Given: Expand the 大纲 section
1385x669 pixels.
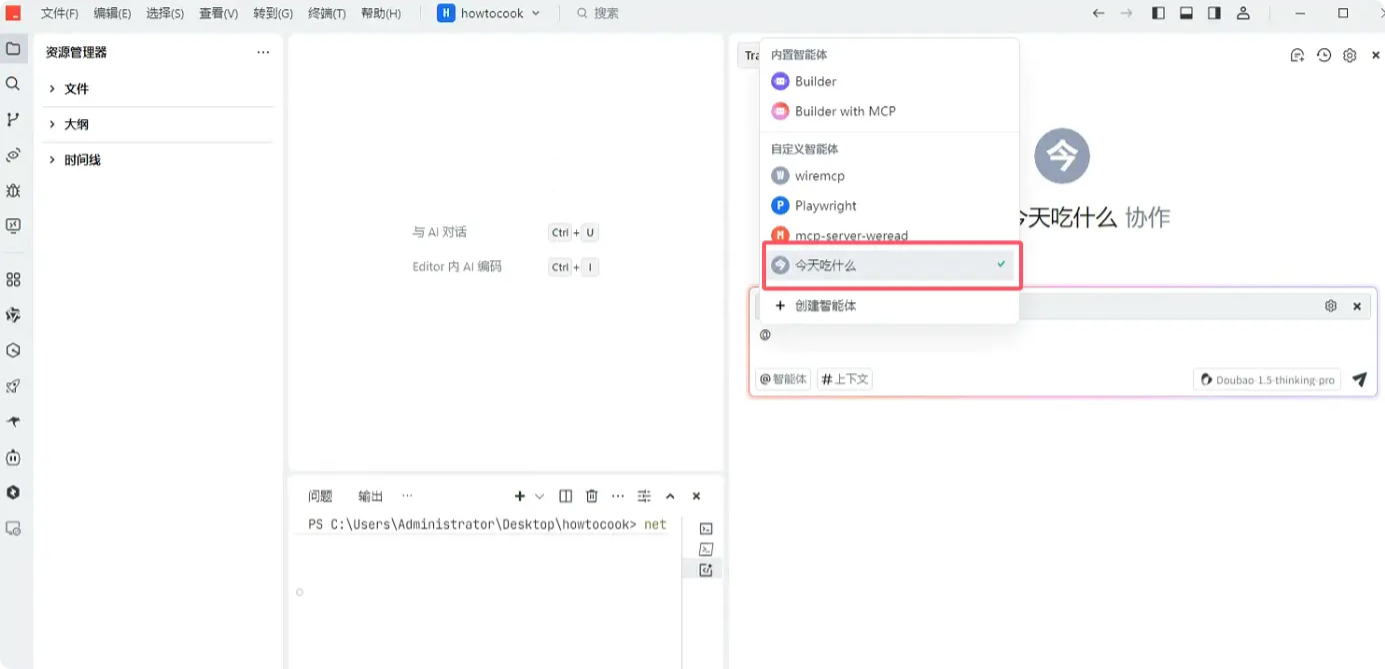Looking at the screenshot, I should pos(160,124).
